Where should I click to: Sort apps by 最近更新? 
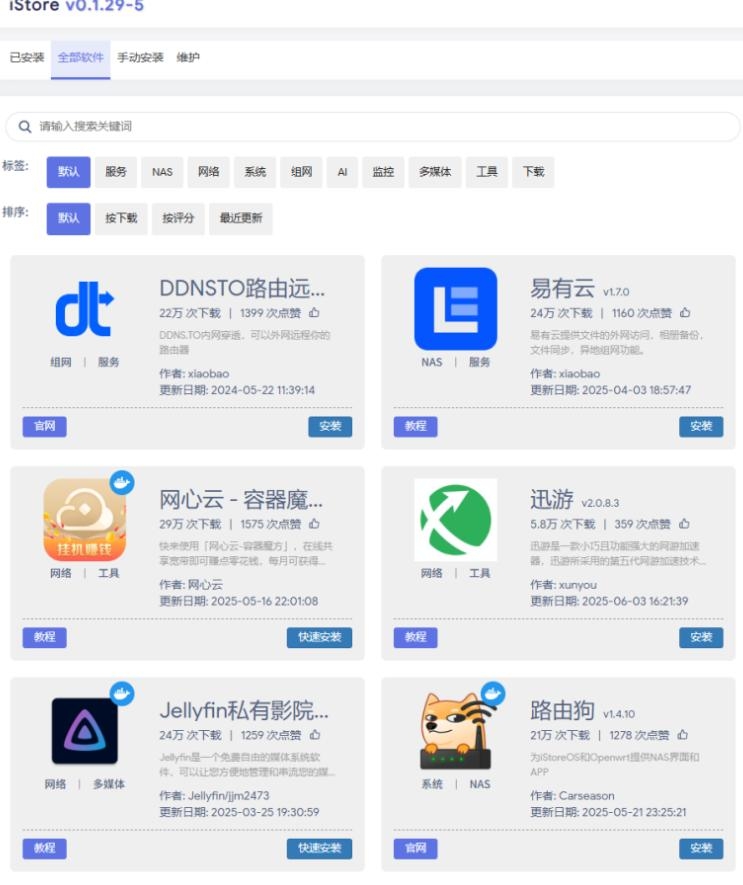coord(241,218)
